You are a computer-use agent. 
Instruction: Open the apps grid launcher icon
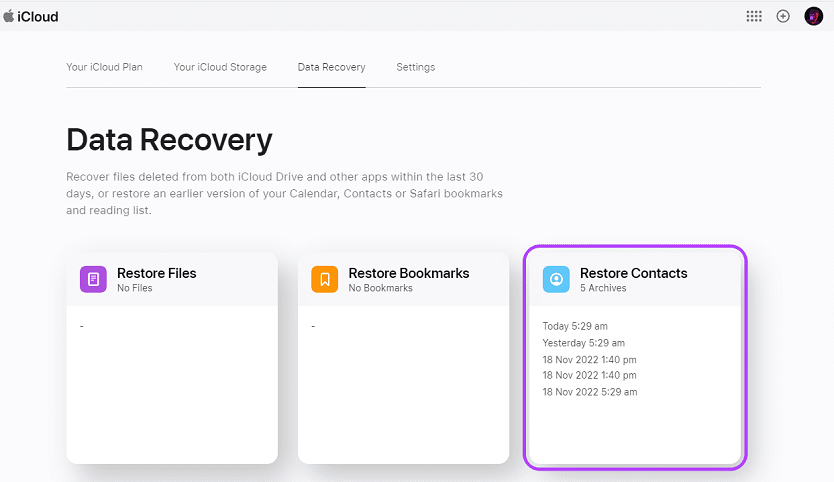tap(754, 16)
